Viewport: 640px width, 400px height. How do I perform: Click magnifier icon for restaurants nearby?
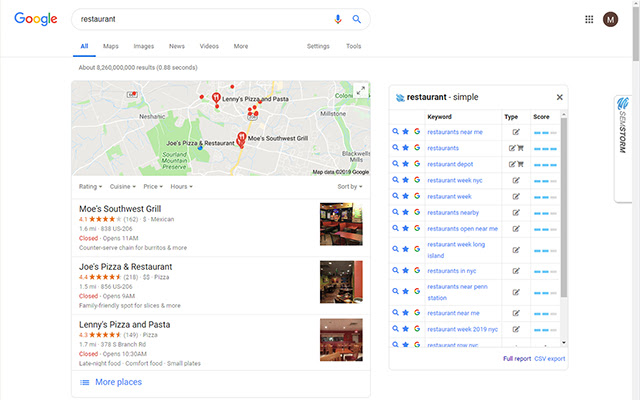(395, 212)
